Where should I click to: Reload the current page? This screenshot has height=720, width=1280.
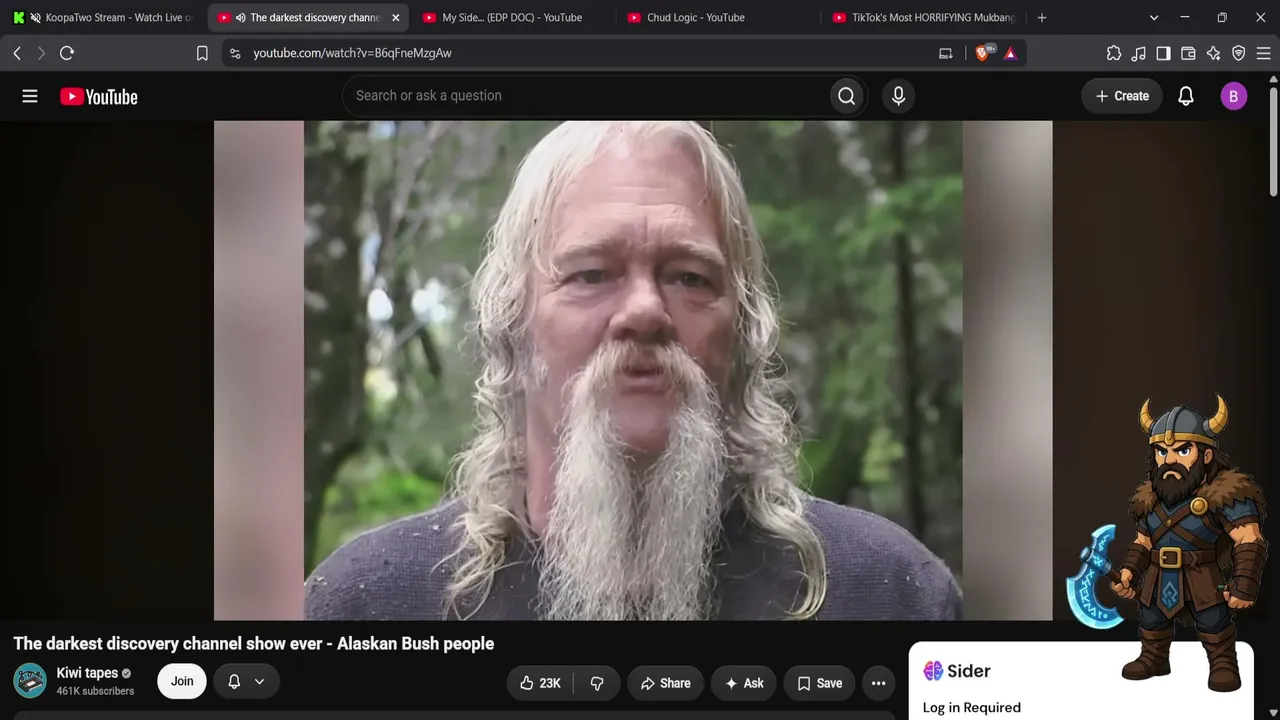67,53
